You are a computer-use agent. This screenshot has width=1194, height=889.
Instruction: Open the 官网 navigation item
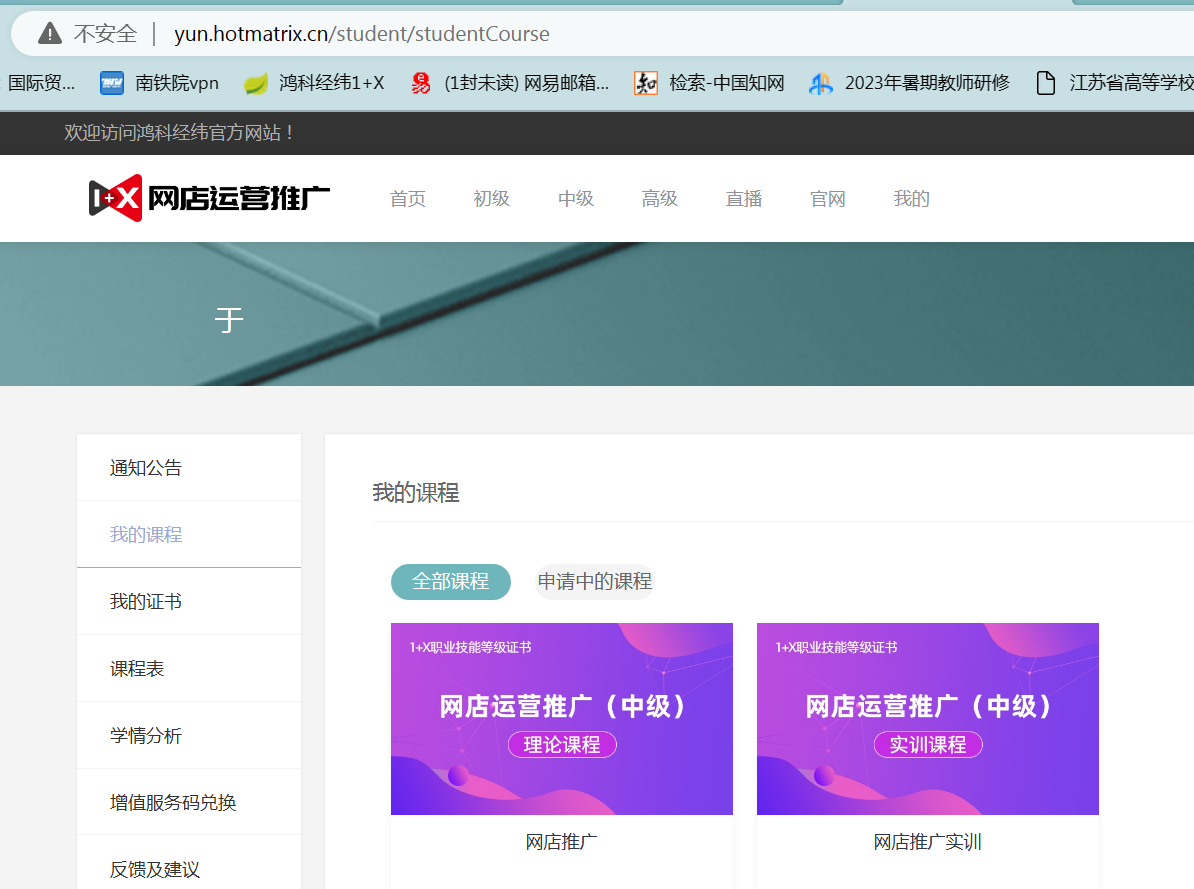pyautogui.click(x=828, y=199)
